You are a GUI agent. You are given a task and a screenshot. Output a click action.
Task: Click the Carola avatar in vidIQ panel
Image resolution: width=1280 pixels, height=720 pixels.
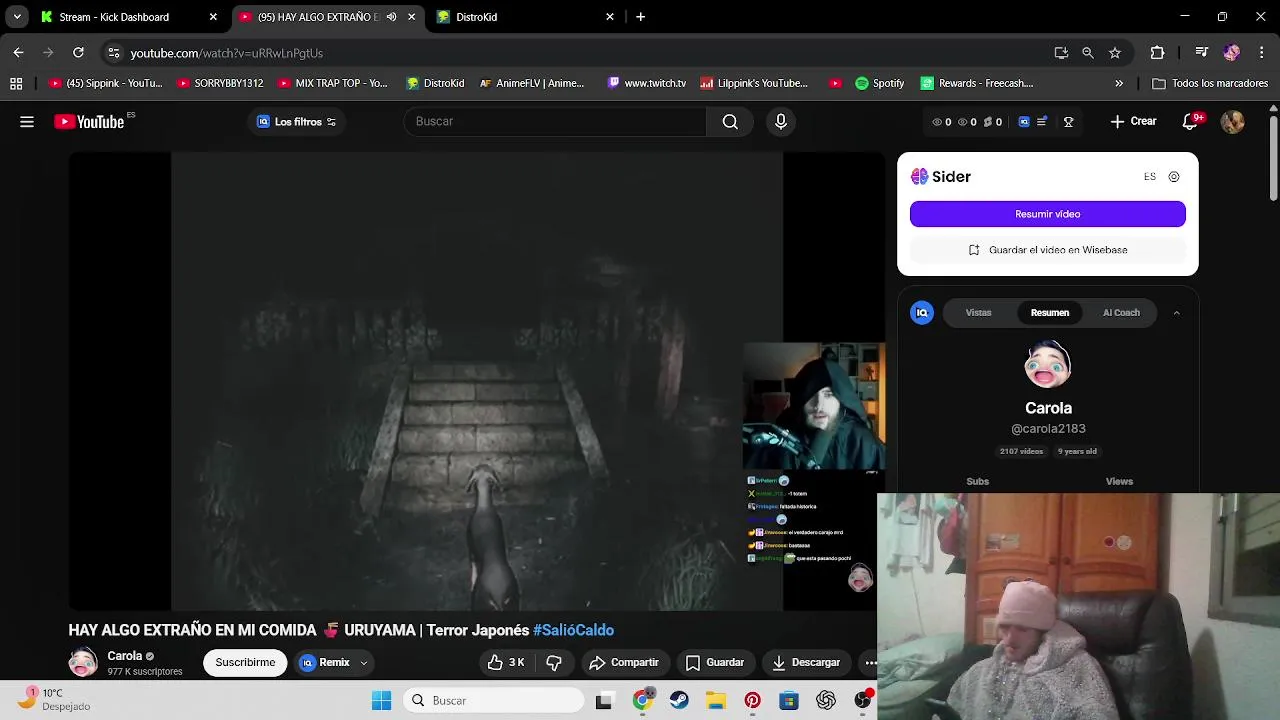(1048, 365)
